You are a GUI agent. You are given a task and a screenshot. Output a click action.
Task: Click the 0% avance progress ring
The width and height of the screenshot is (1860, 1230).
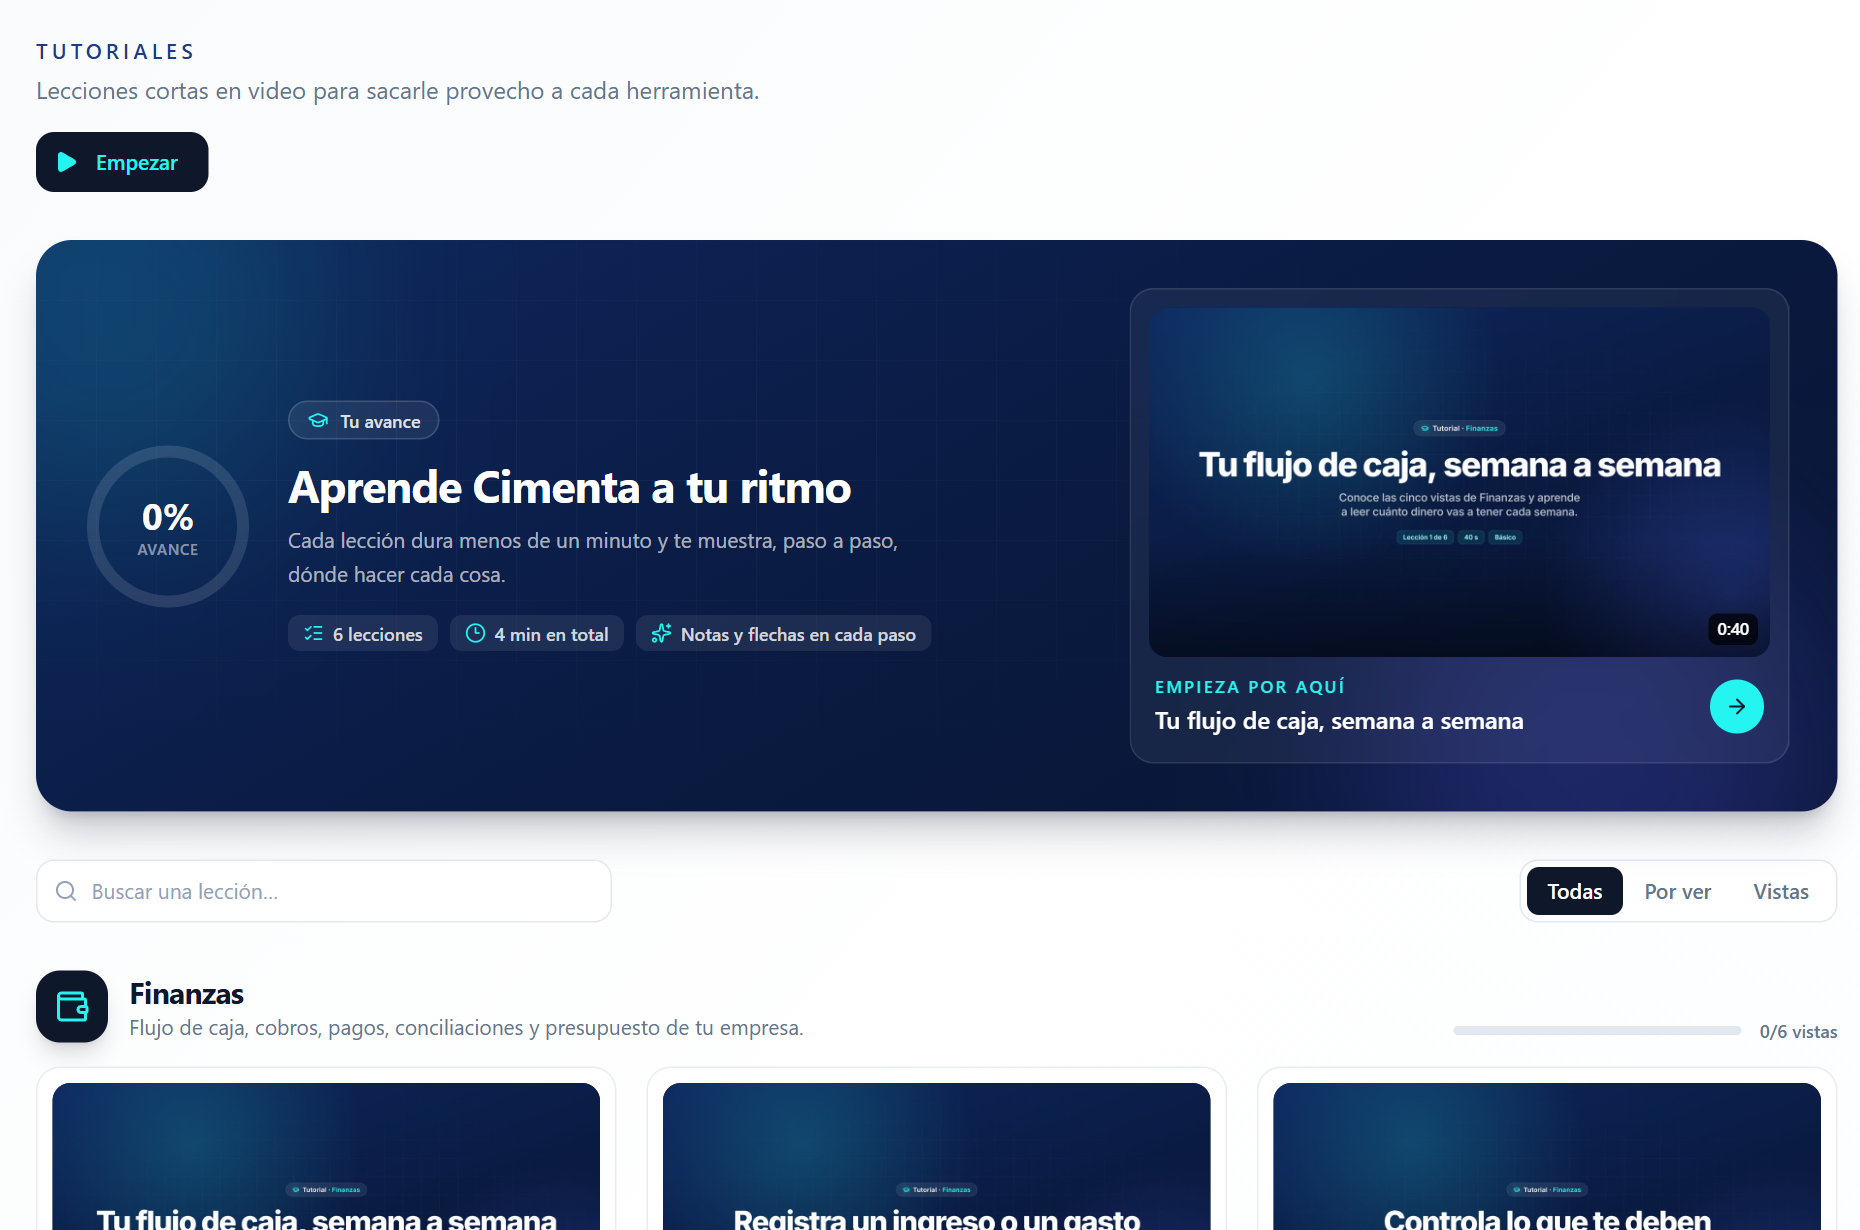[168, 526]
